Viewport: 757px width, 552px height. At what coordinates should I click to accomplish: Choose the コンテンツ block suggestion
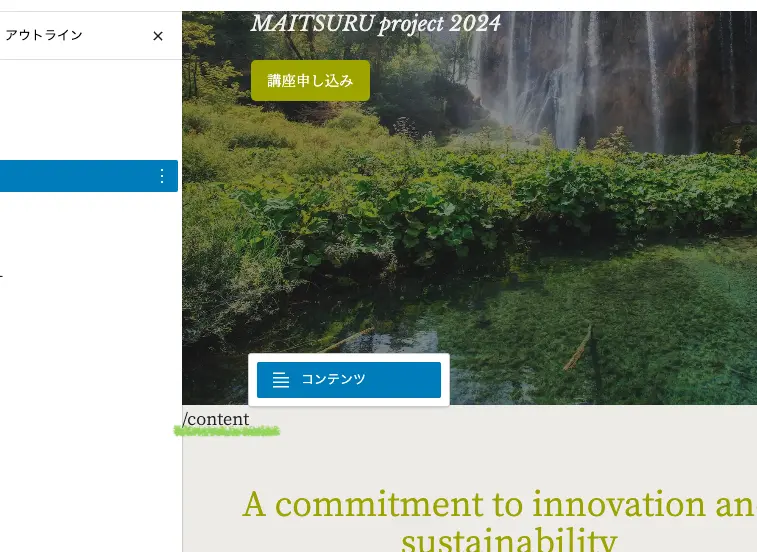[349, 380]
